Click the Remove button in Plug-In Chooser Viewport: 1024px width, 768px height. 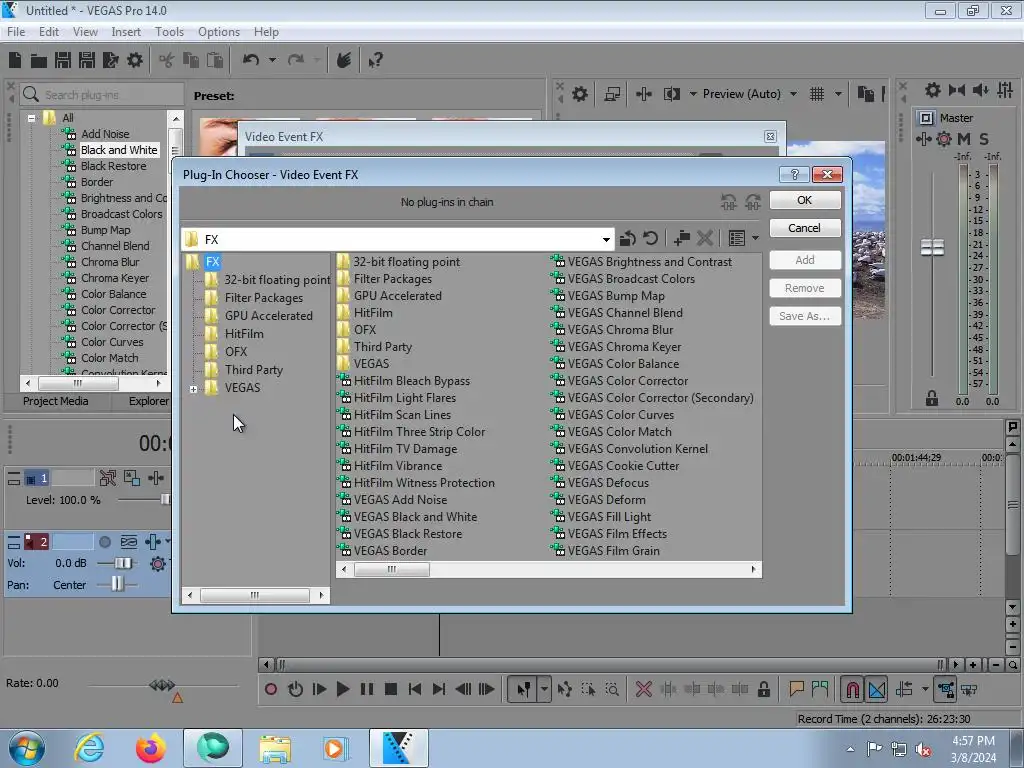[805, 288]
